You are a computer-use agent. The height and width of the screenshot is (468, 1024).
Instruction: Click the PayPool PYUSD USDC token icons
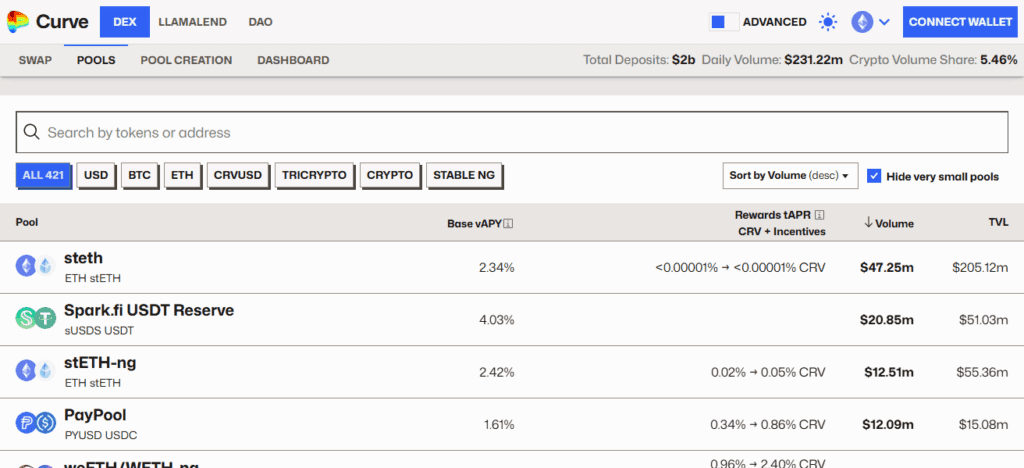pos(36,423)
